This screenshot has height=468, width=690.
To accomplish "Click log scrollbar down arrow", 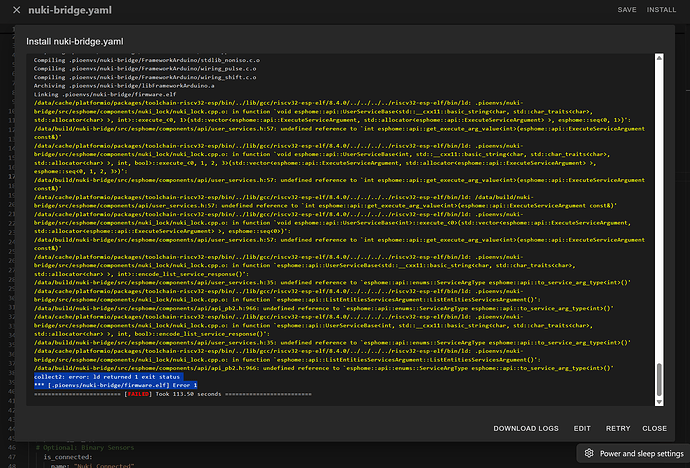I will (659, 402).
